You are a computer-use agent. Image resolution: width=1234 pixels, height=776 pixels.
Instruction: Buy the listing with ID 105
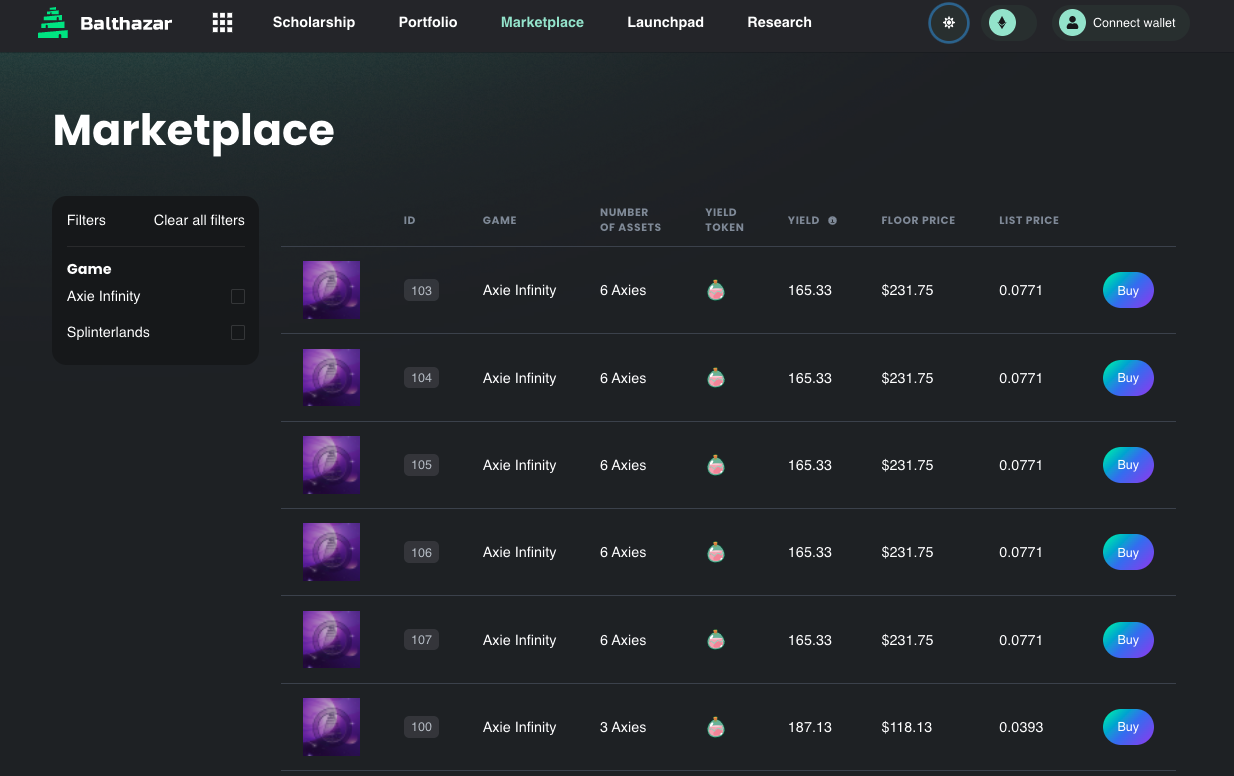(x=1128, y=465)
